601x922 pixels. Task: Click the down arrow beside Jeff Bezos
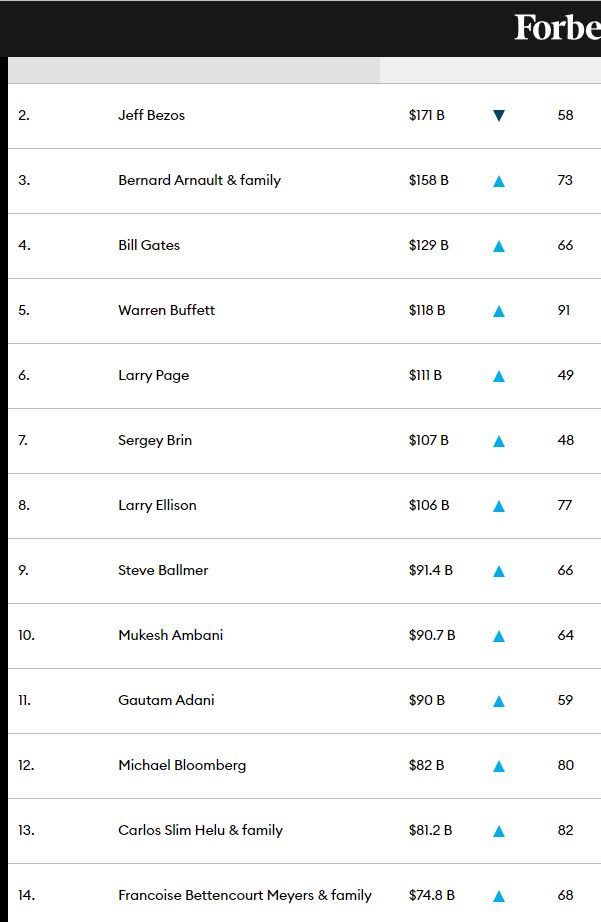tap(499, 116)
